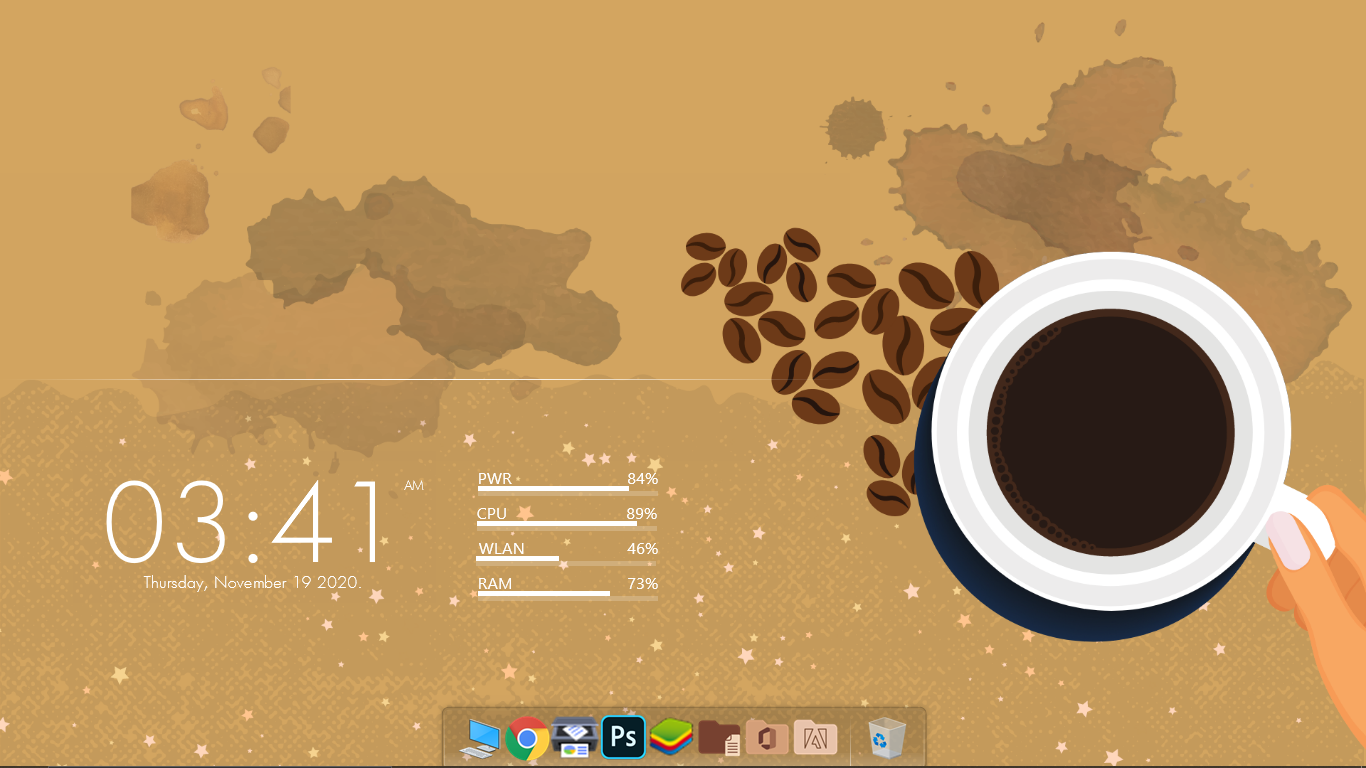Click the 03:41 clock display

(x=246, y=522)
